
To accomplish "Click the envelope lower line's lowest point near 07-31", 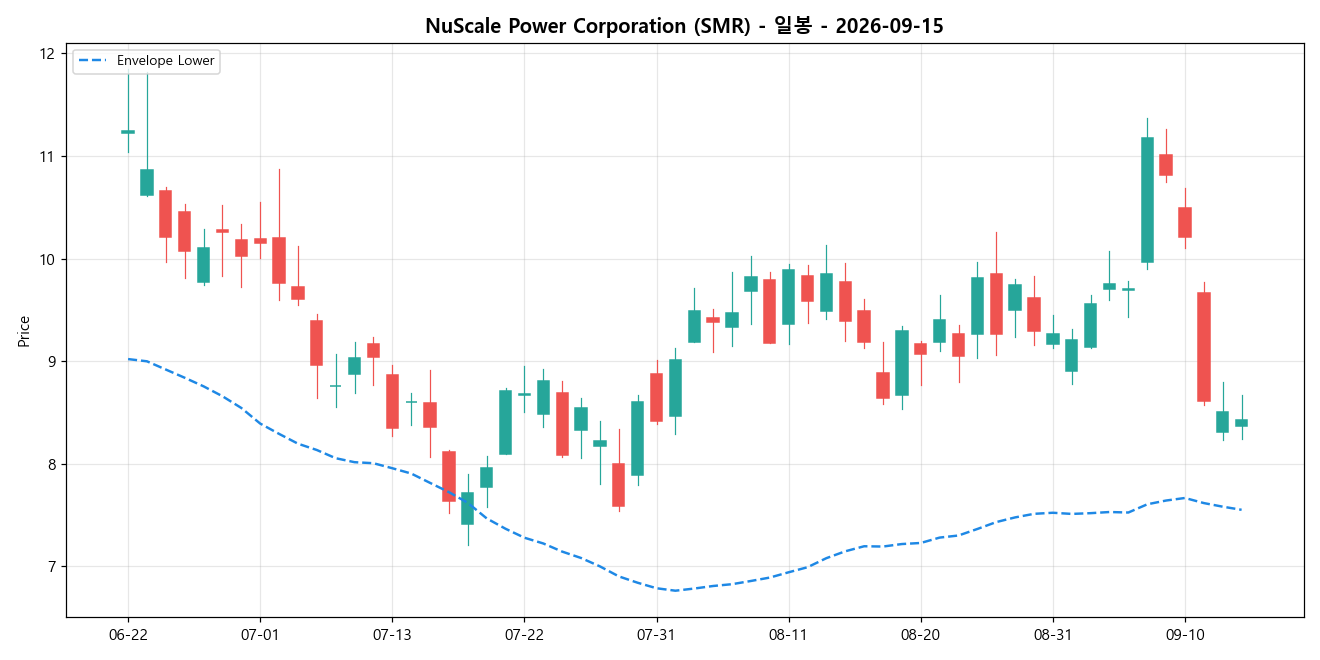I will pyautogui.click(x=675, y=590).
